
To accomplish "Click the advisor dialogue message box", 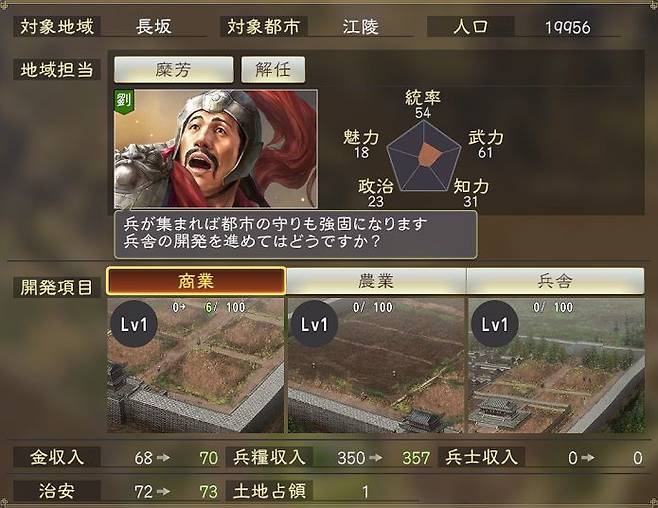I will pyautogui.click(x=295, y=234).
